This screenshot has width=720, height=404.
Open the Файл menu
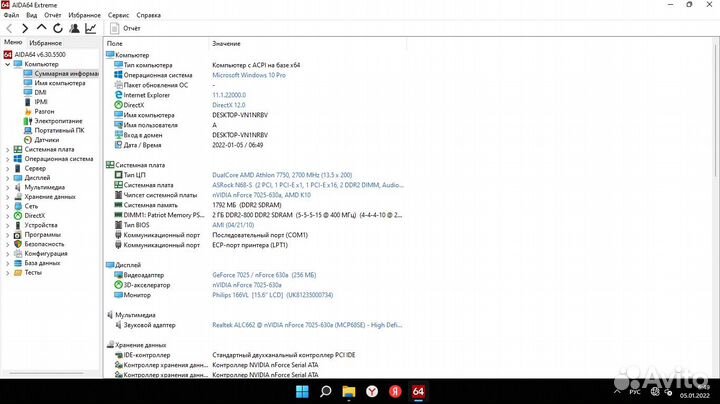pos(11,15)
